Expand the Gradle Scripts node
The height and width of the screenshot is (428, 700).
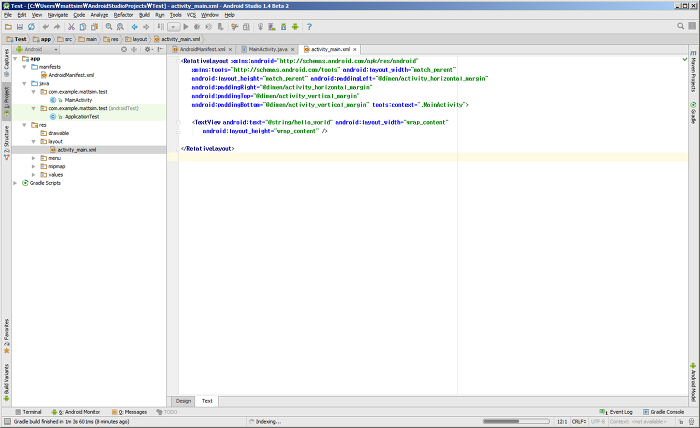pyautogui.click(x=16, y=183)
